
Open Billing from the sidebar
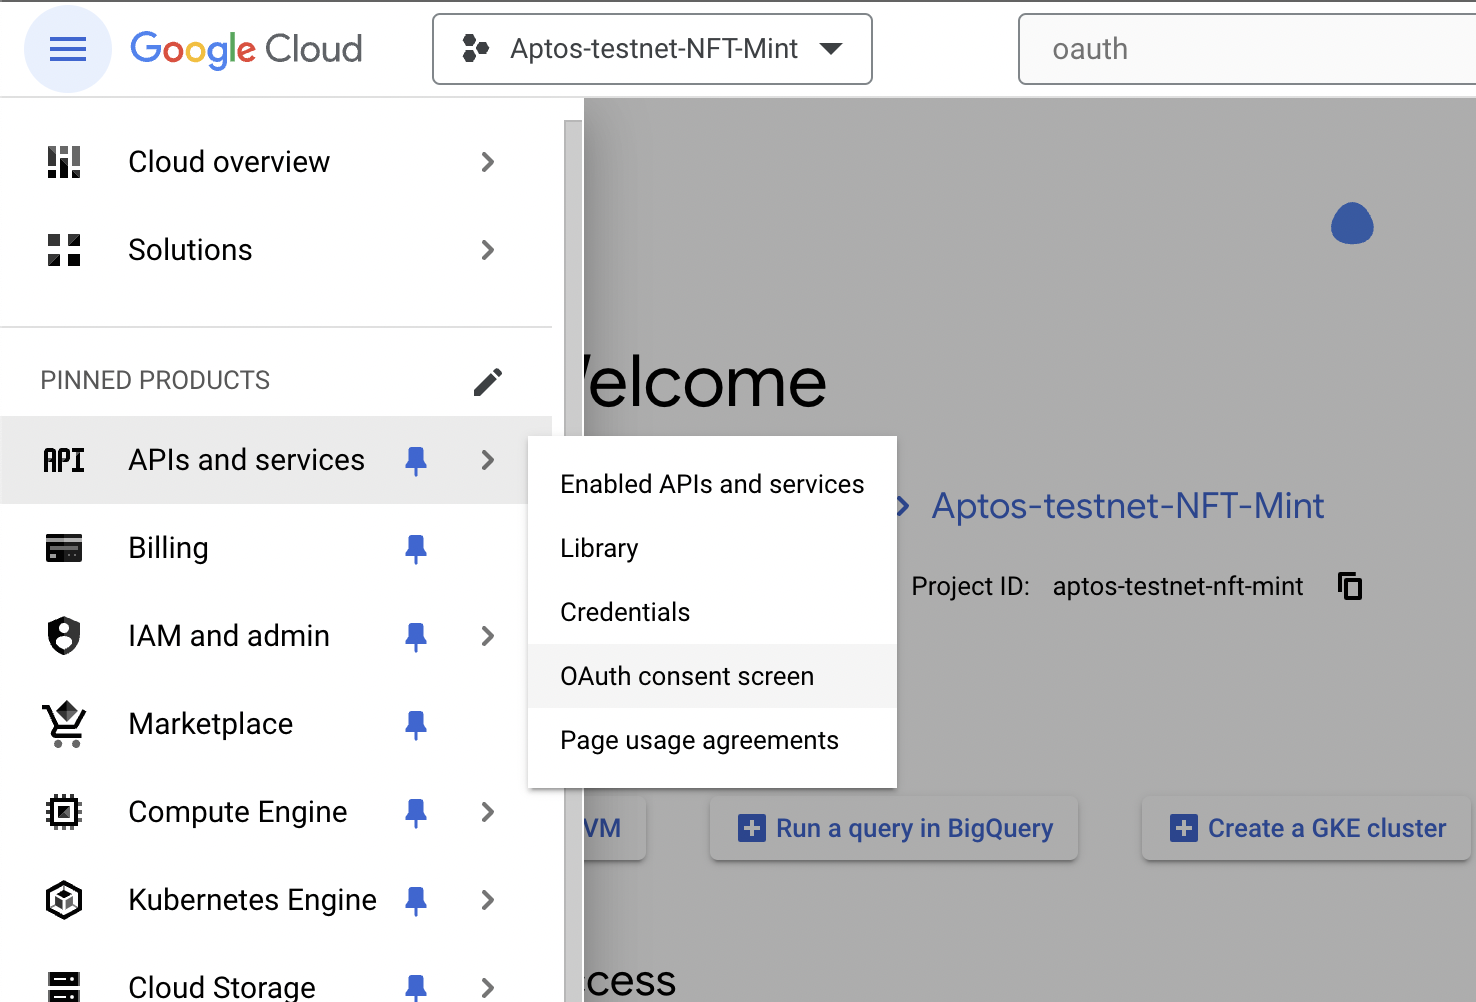tap(168, 548)
